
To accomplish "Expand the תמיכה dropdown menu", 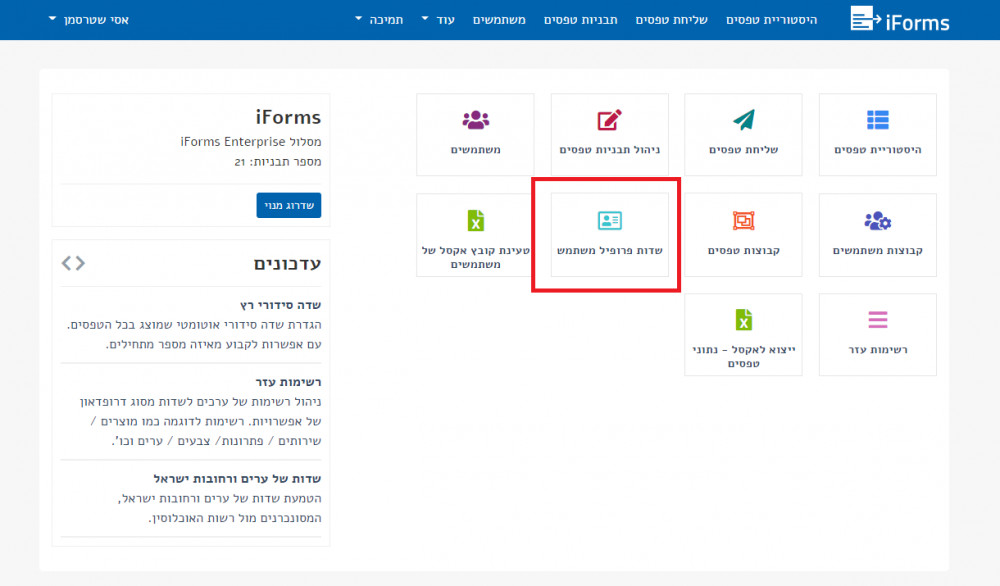I will (379, 20).
